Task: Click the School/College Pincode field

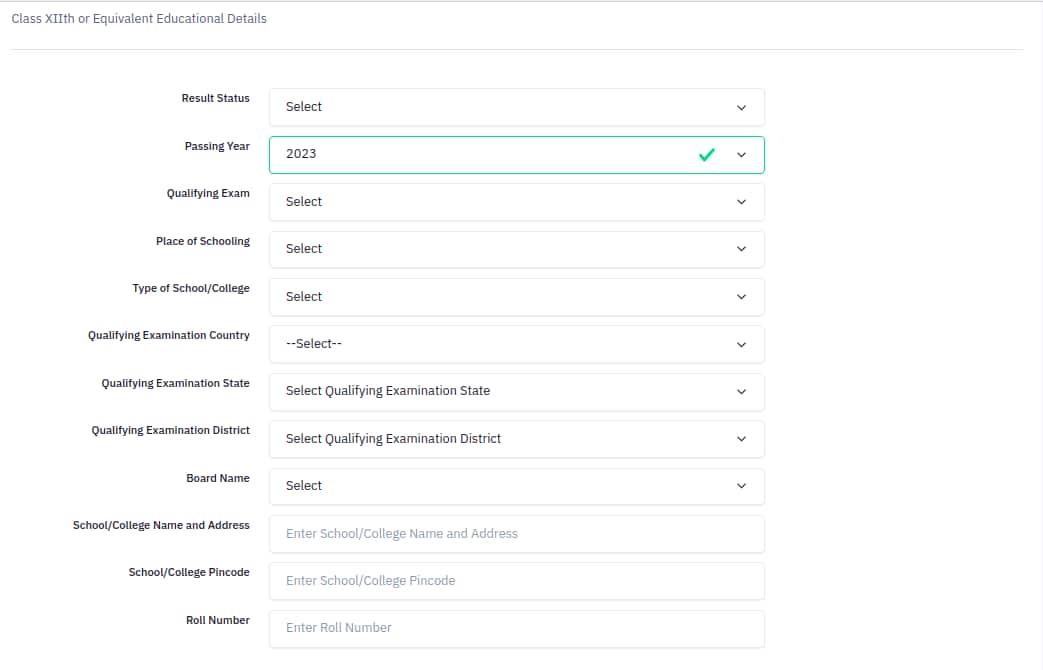Action: click(x=517, y=581)
